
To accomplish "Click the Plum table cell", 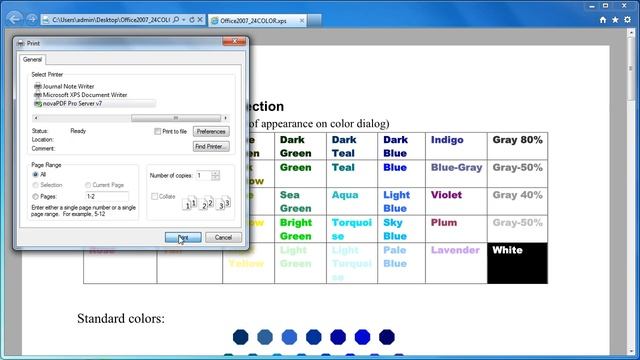I will [456, 229].
